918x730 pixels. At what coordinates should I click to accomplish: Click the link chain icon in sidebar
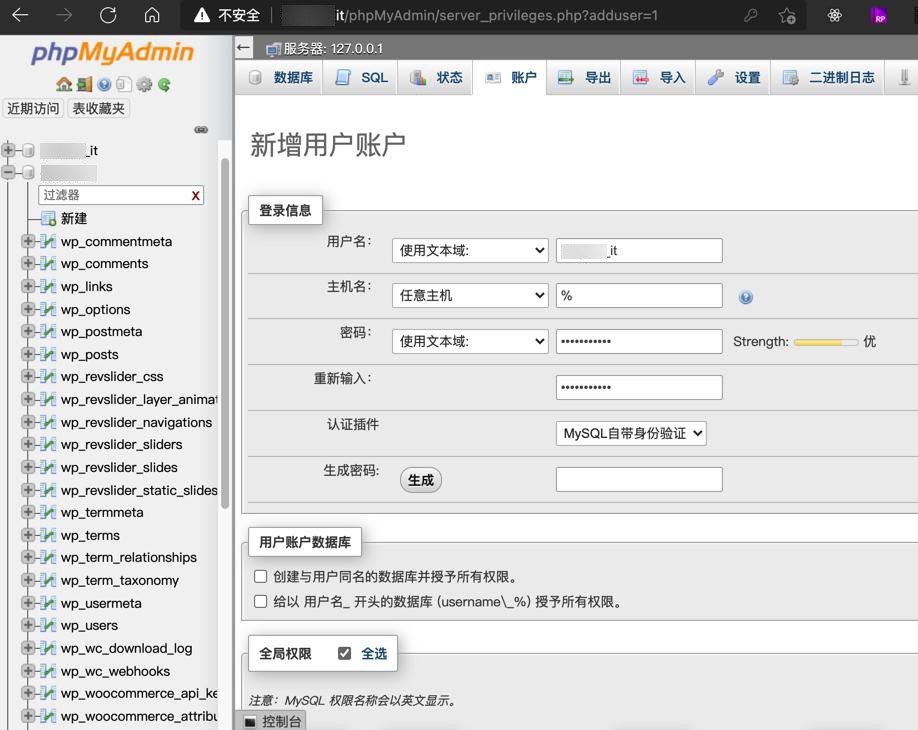click(201, 129)
